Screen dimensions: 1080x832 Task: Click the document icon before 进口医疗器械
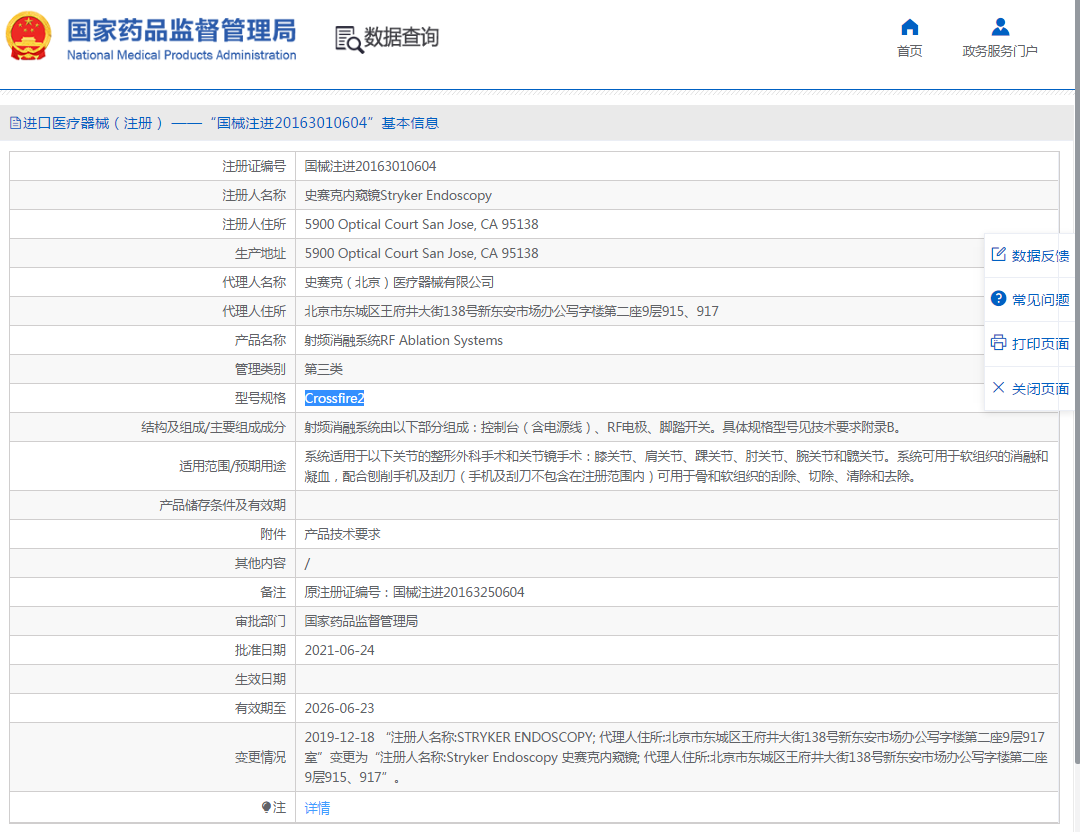tap(15, 123)
